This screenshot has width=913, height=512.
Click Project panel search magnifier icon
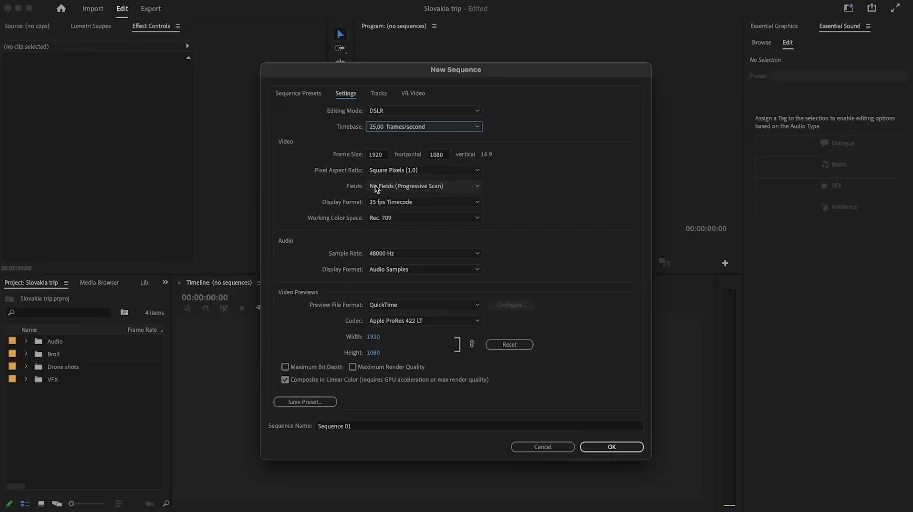11,313
